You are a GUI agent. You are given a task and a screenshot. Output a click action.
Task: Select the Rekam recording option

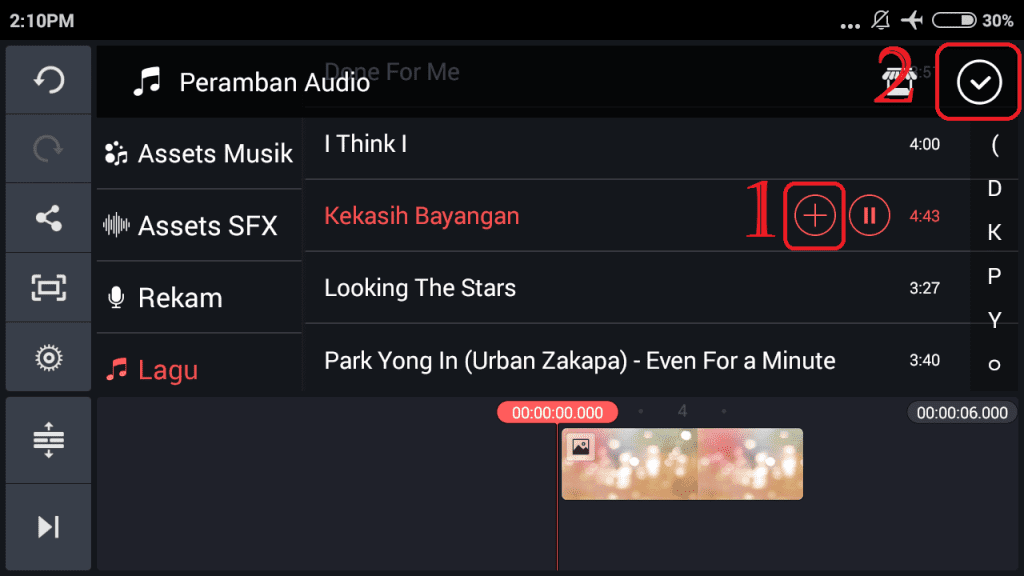coord(200,298)
